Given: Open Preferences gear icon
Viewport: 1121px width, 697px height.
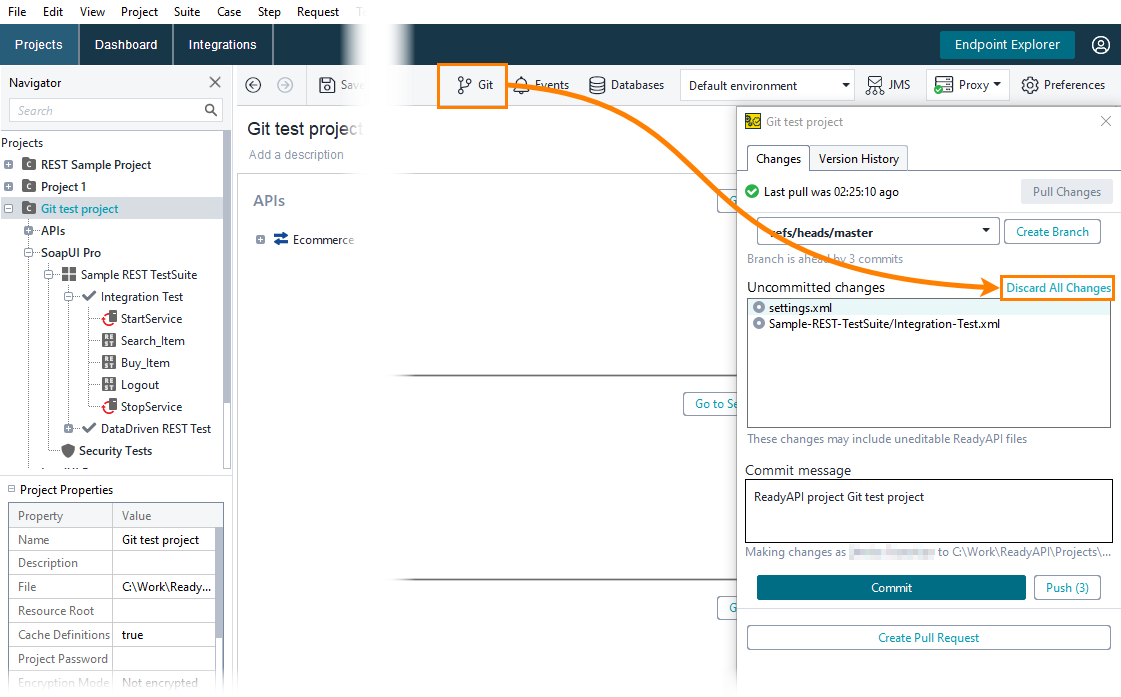Looking at the screenshot, I should (1029, 85).
